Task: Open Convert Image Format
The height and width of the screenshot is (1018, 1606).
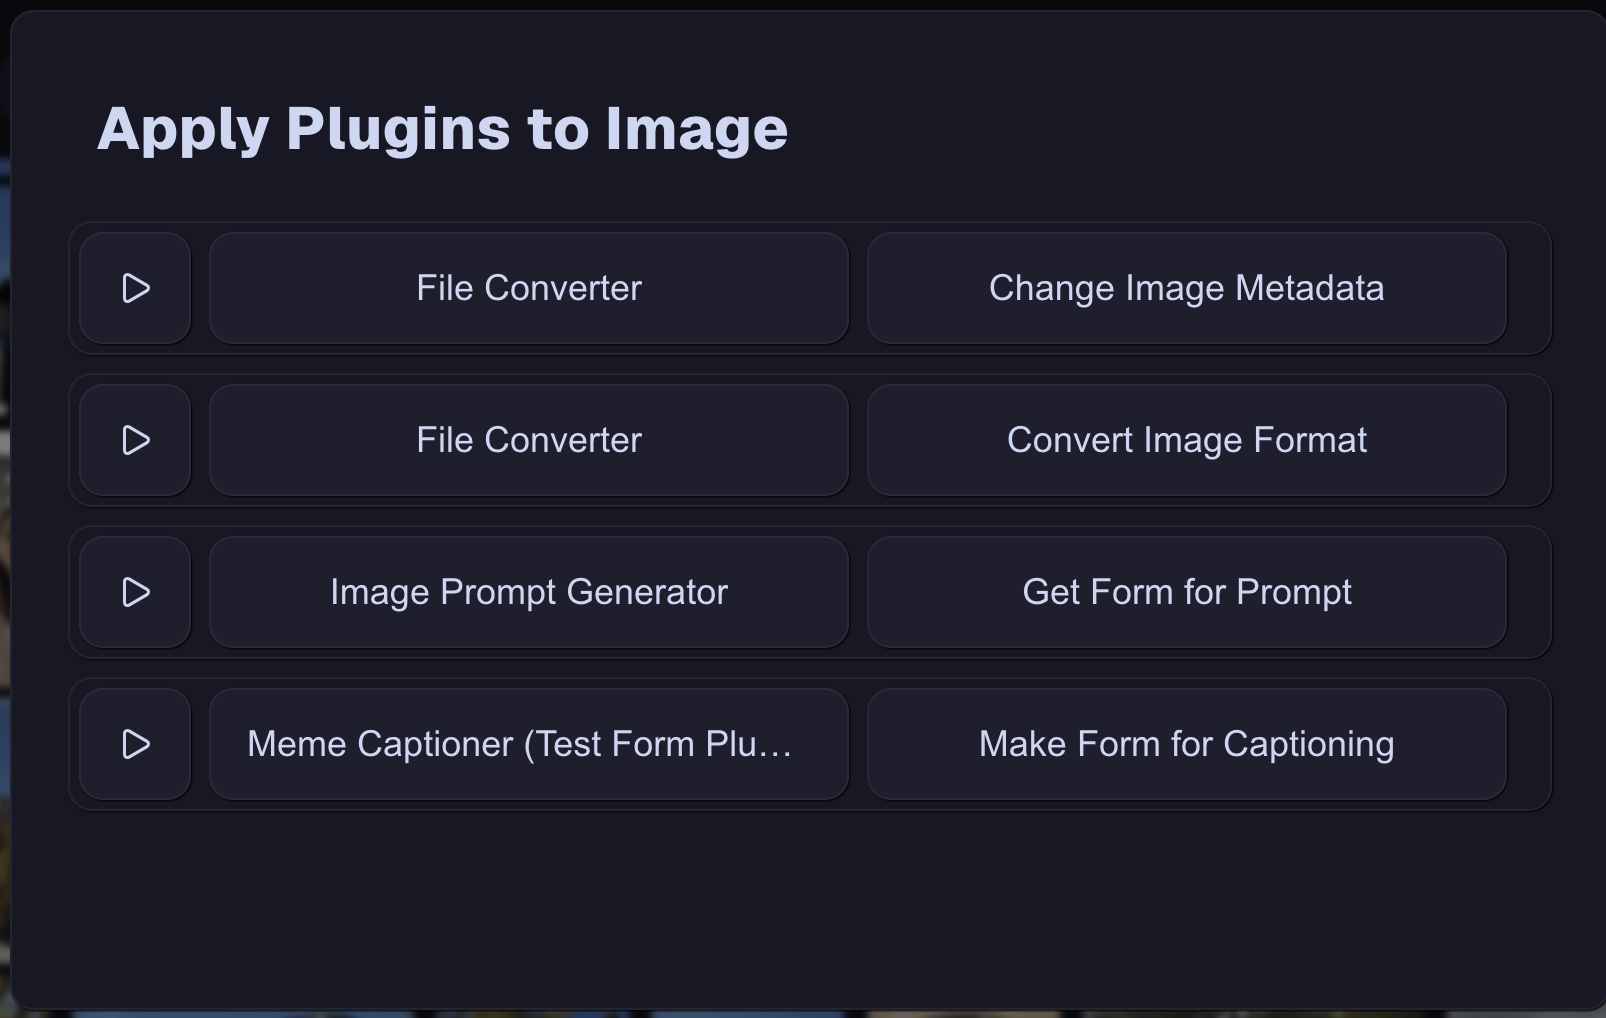Action: pos(1186,440)
